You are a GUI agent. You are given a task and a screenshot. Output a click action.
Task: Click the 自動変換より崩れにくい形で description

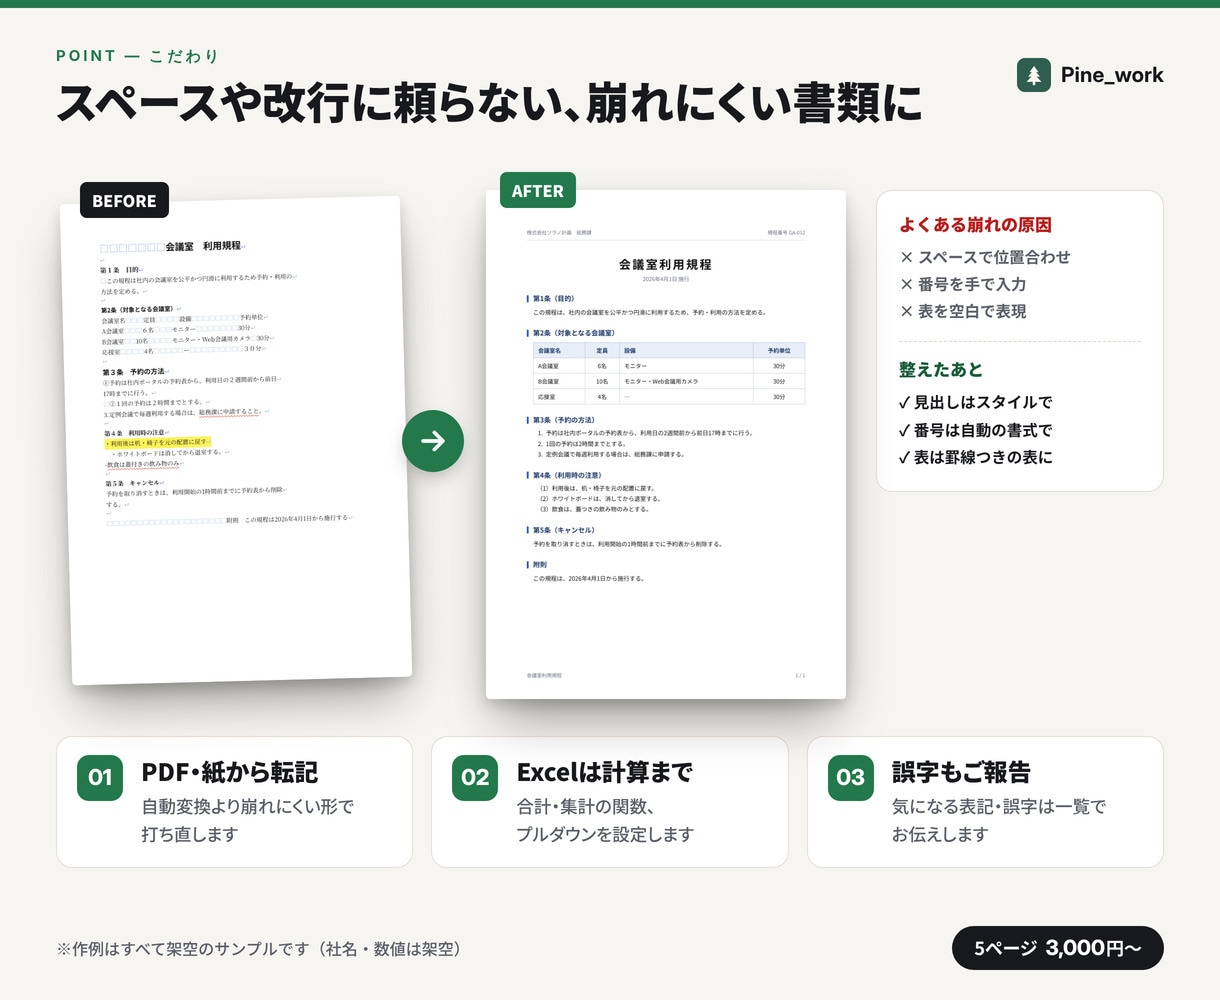[x=248, y=806]
